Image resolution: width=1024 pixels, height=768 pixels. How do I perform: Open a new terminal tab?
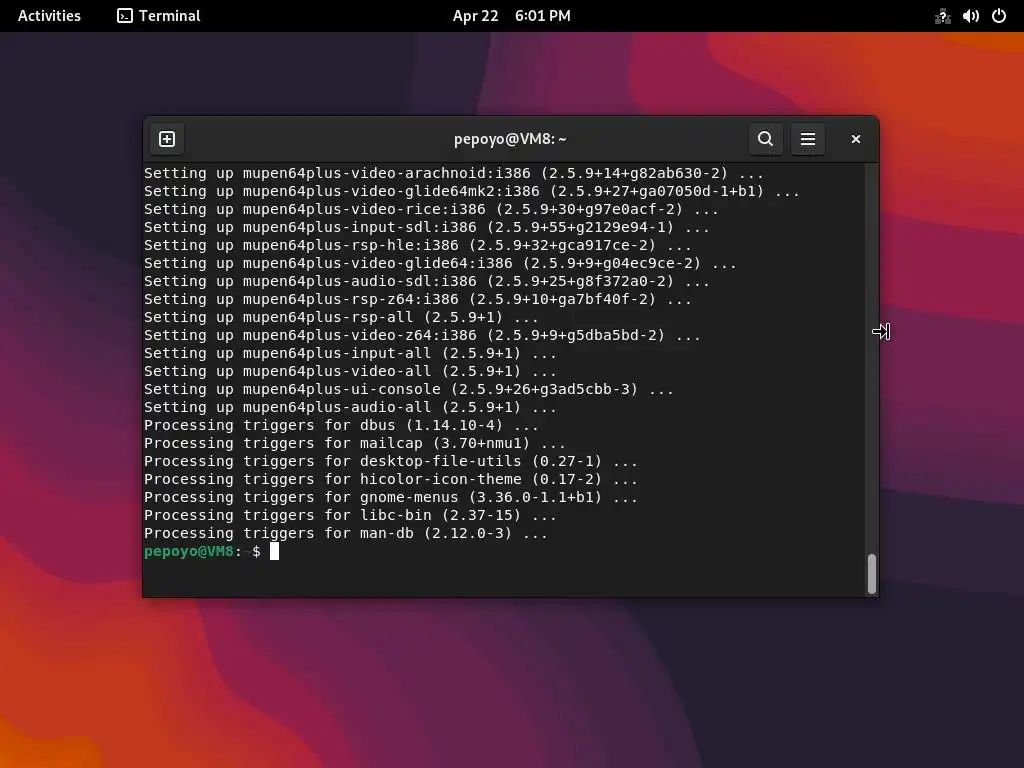pos(167,139)
